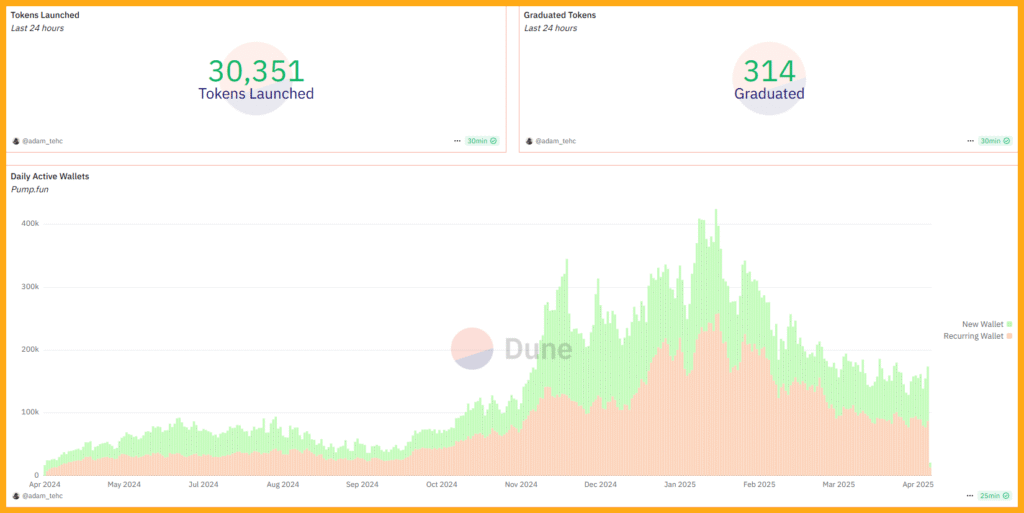Click author avatar in the Graduated Tokens panel

coord(530,141)
